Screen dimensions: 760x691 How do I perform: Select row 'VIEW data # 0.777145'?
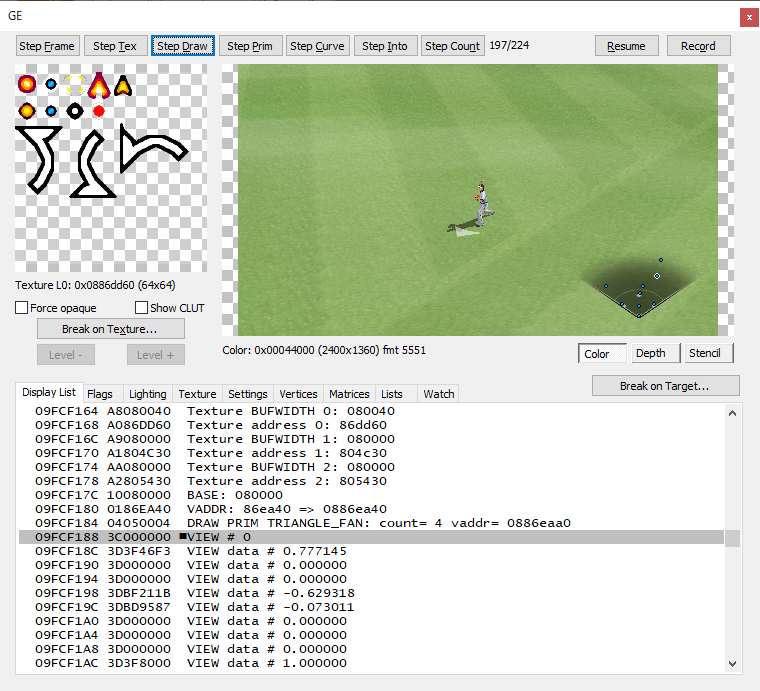371,551
